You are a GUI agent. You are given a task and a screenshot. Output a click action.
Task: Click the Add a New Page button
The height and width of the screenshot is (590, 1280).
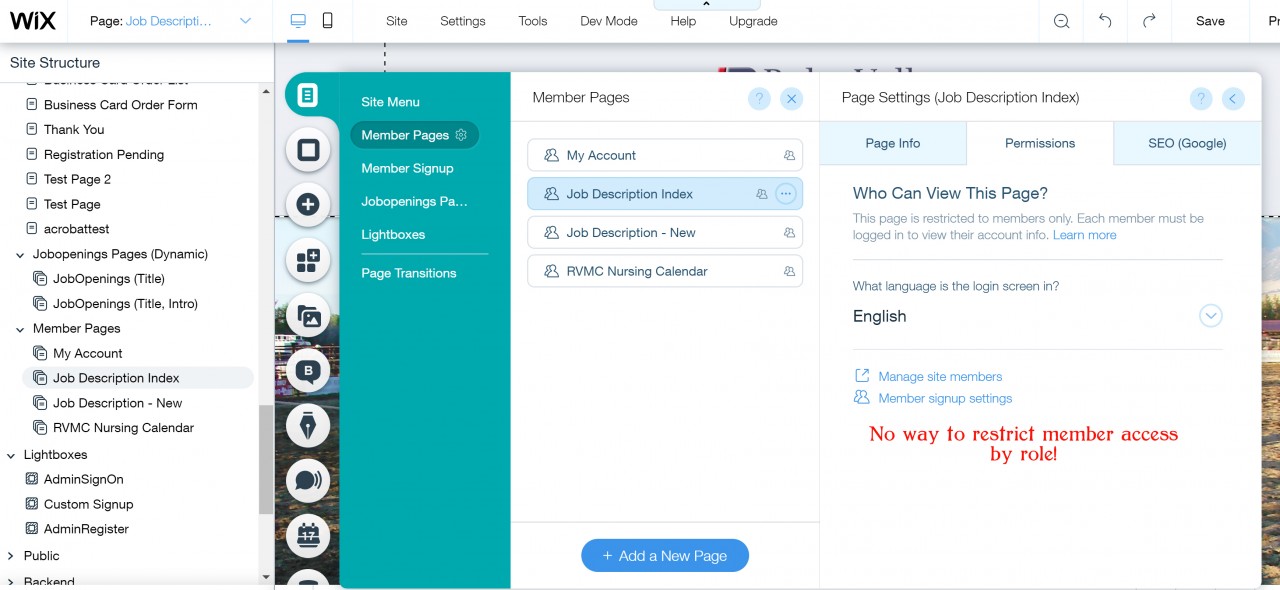(x=665, y=556)
